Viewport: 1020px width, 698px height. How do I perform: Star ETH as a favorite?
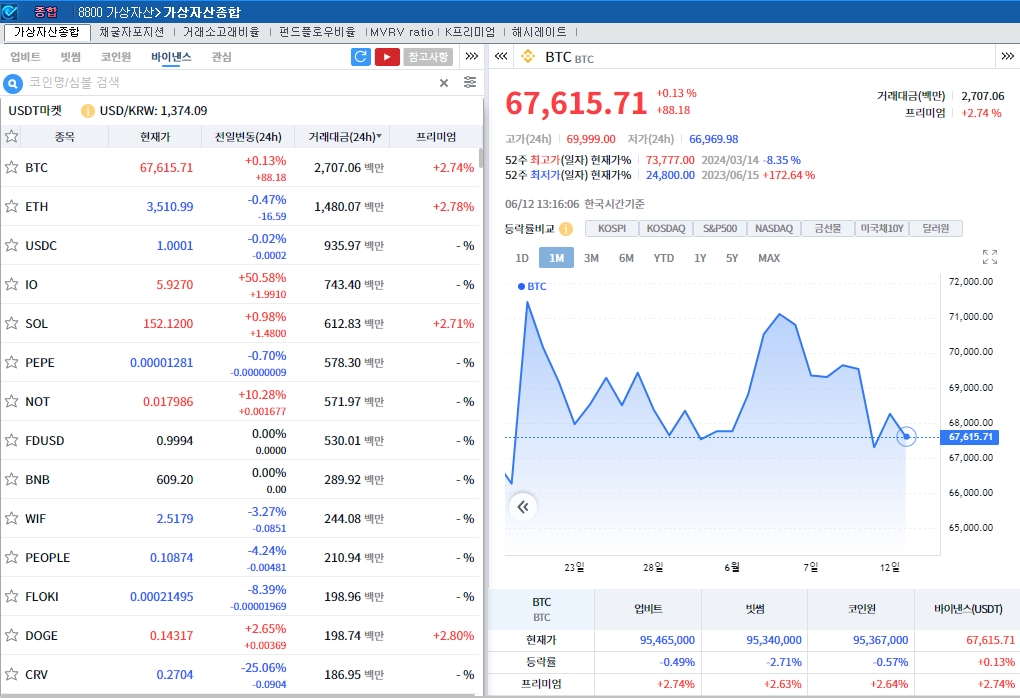pyautogui.click(x=12, y=206)
